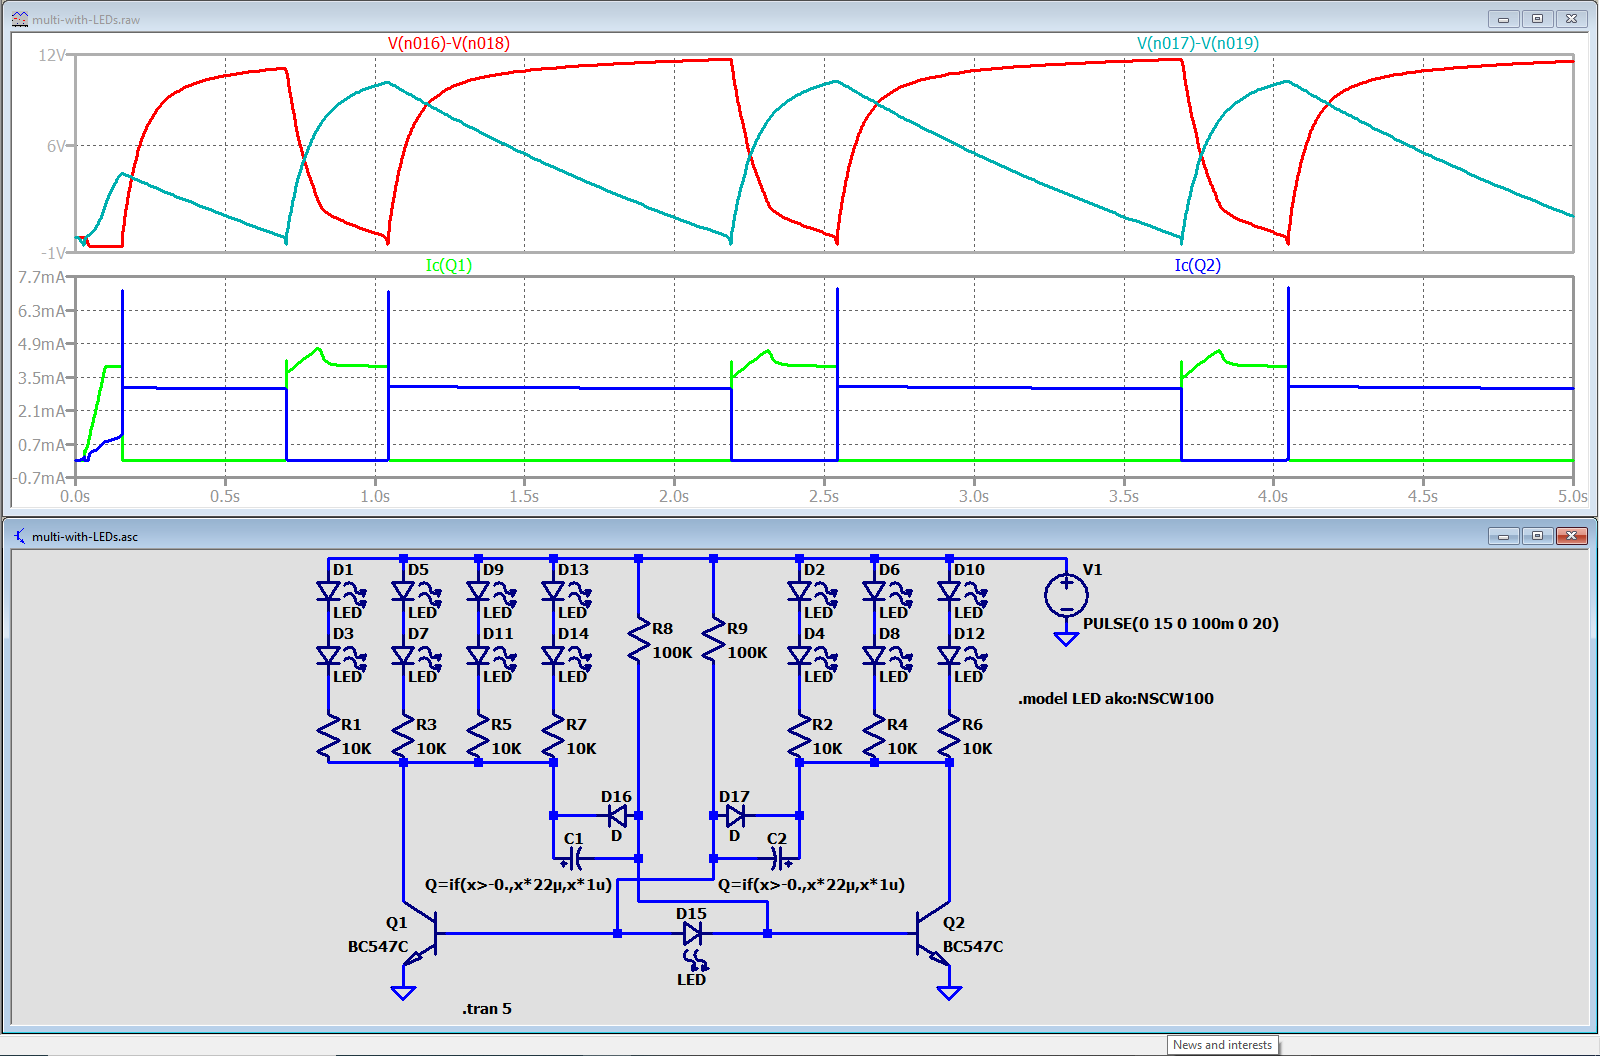This screenshot has width=1600, height=1056.
Task: Click resistor R4 10K symbol
Action: click(875, 737)
